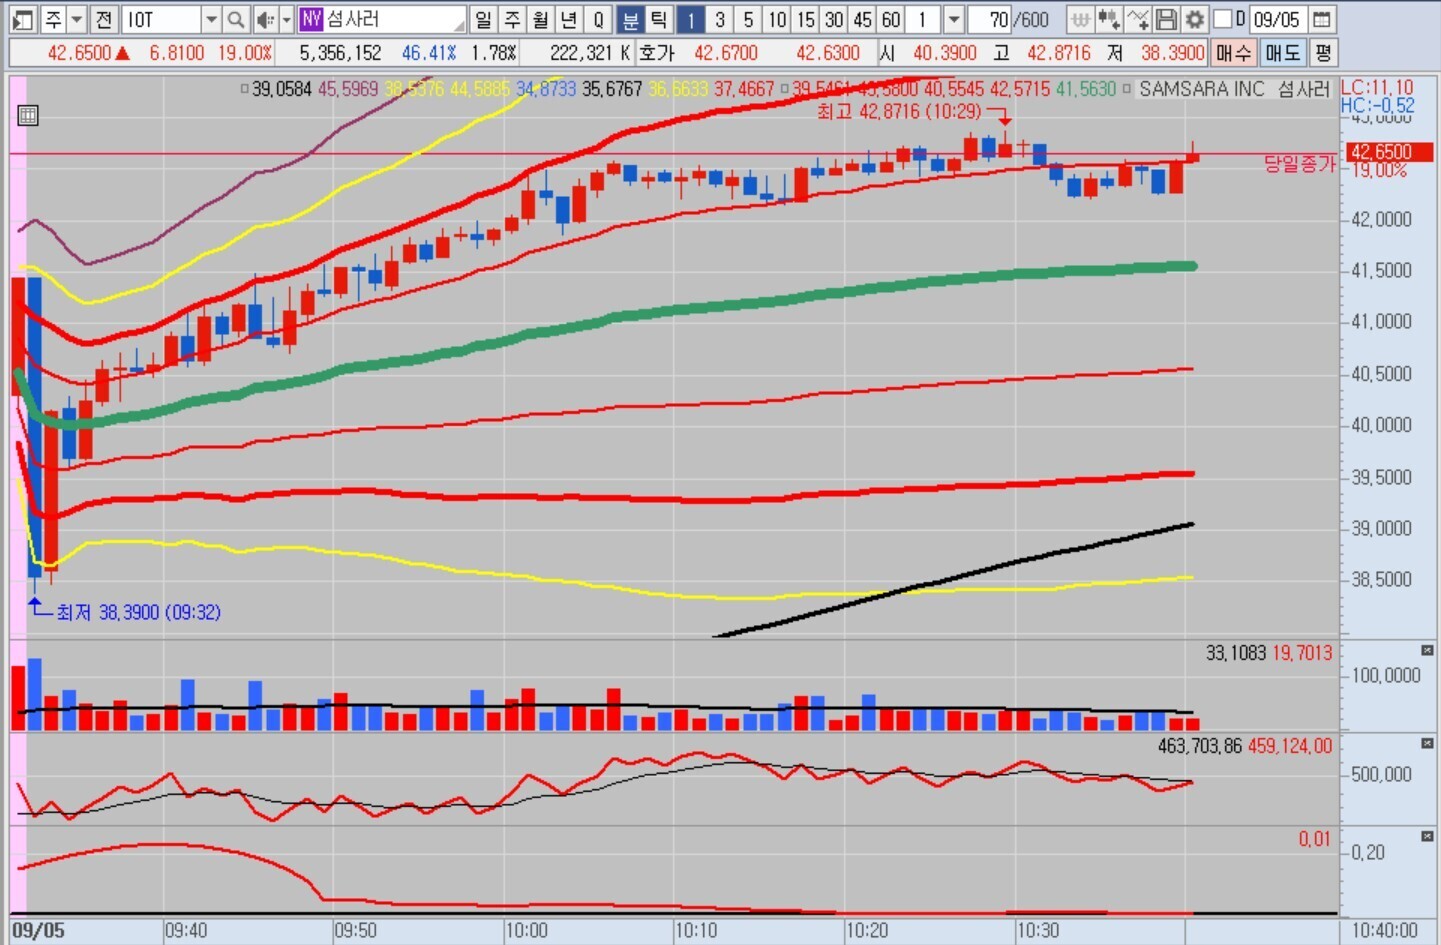Select the minute (분) chart mode
Viewport: 1441px width, 945px height.
(x=630, y=19)
